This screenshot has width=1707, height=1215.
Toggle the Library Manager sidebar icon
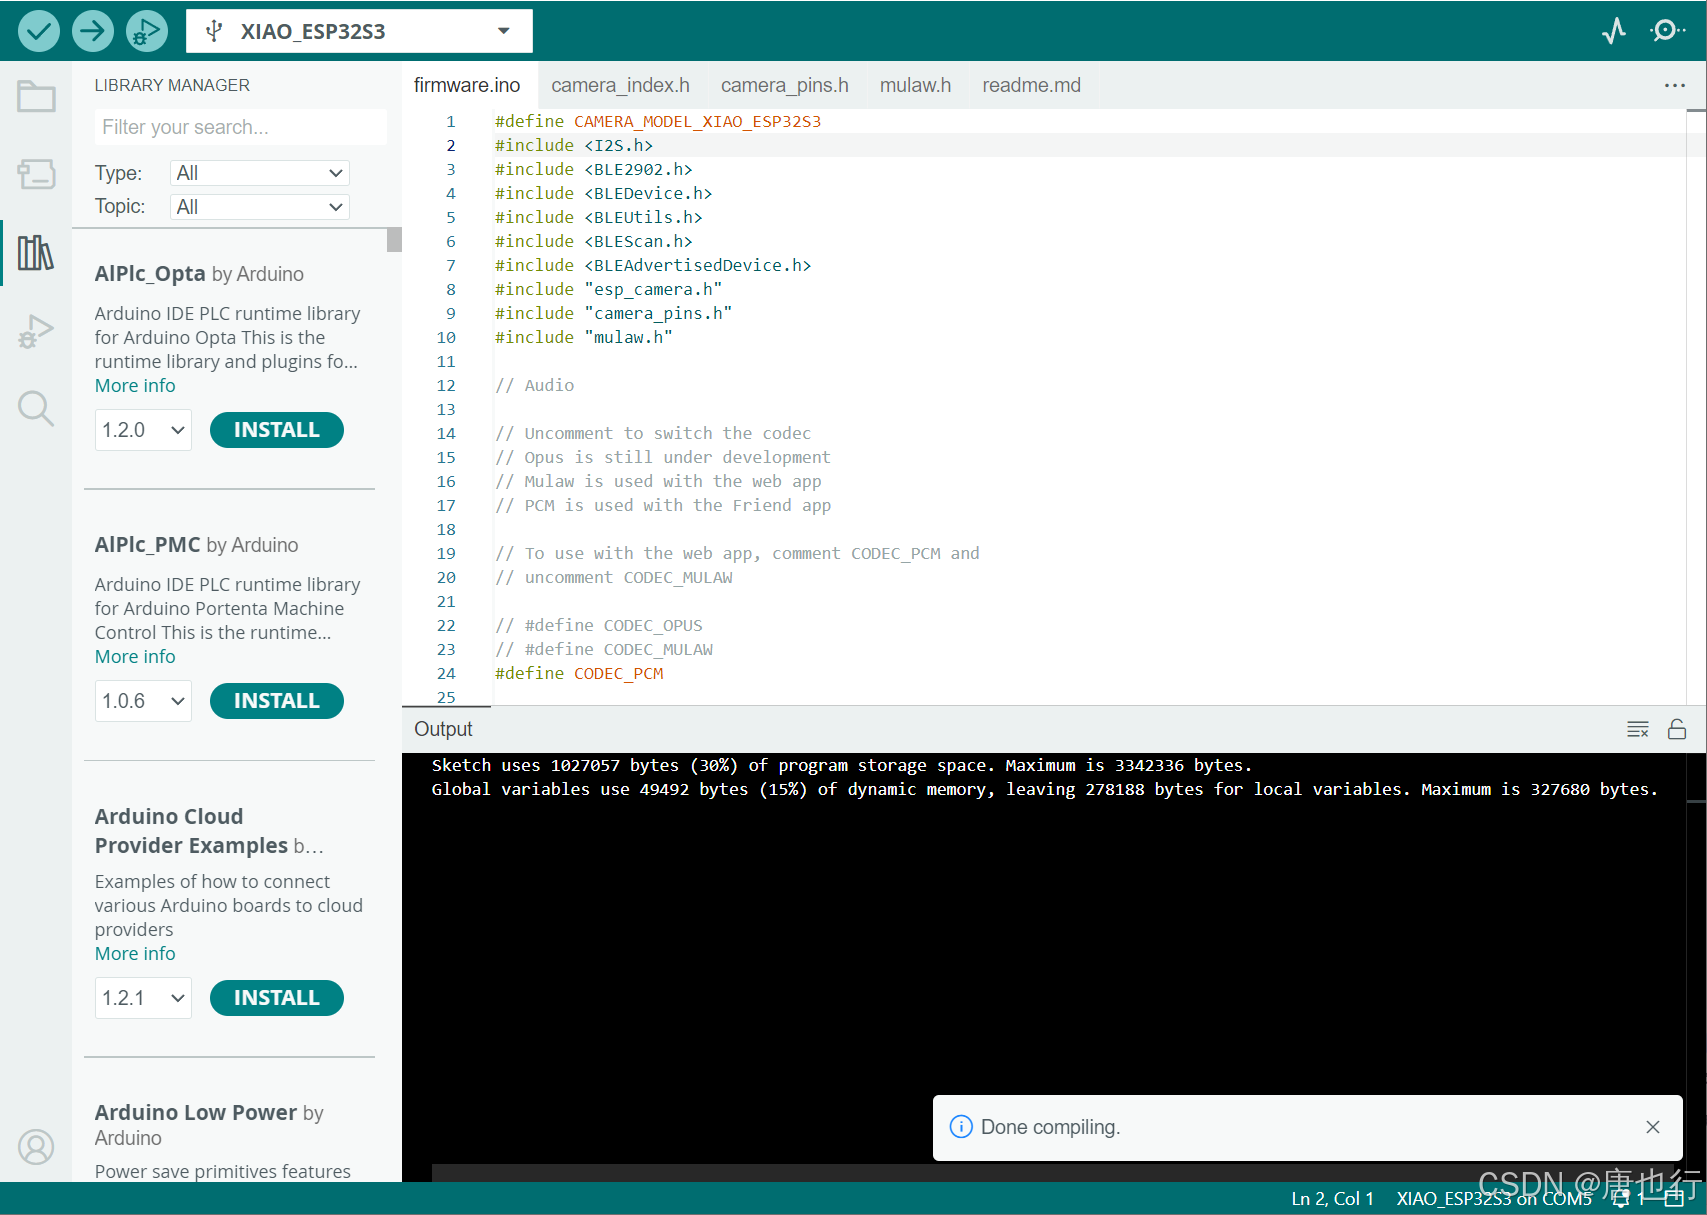point(36,253)
